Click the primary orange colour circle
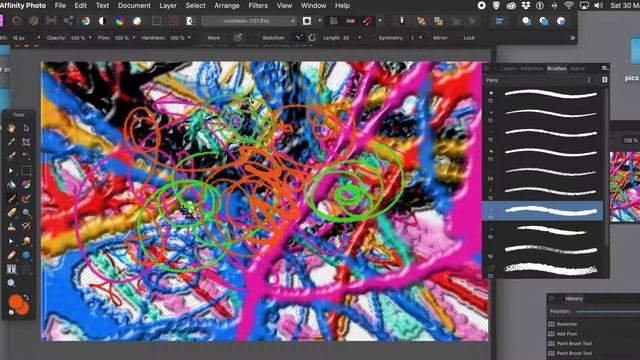This screenshot has height=360, width=640. click(x=15, y=302)
